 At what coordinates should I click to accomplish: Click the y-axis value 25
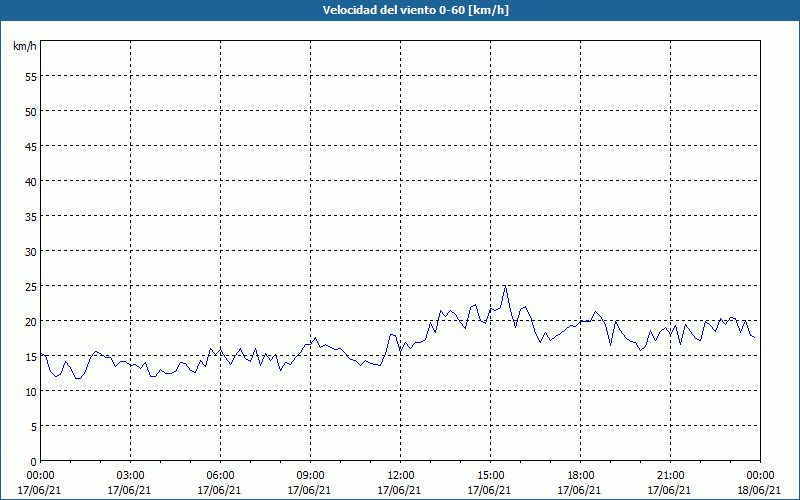click(31, 286)
